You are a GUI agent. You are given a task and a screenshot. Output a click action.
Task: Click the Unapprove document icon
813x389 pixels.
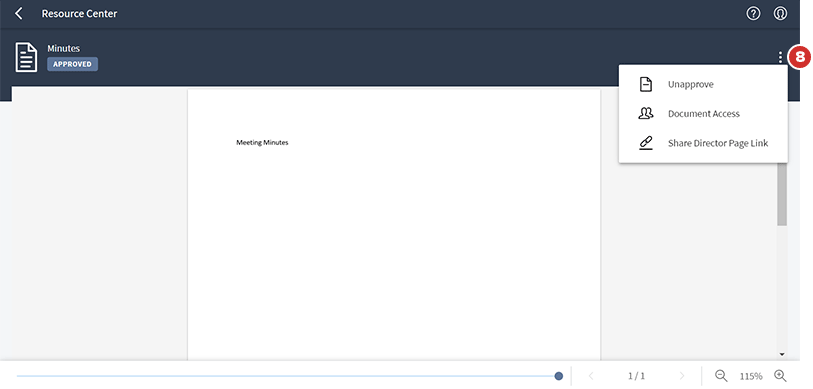click(646, 85)
